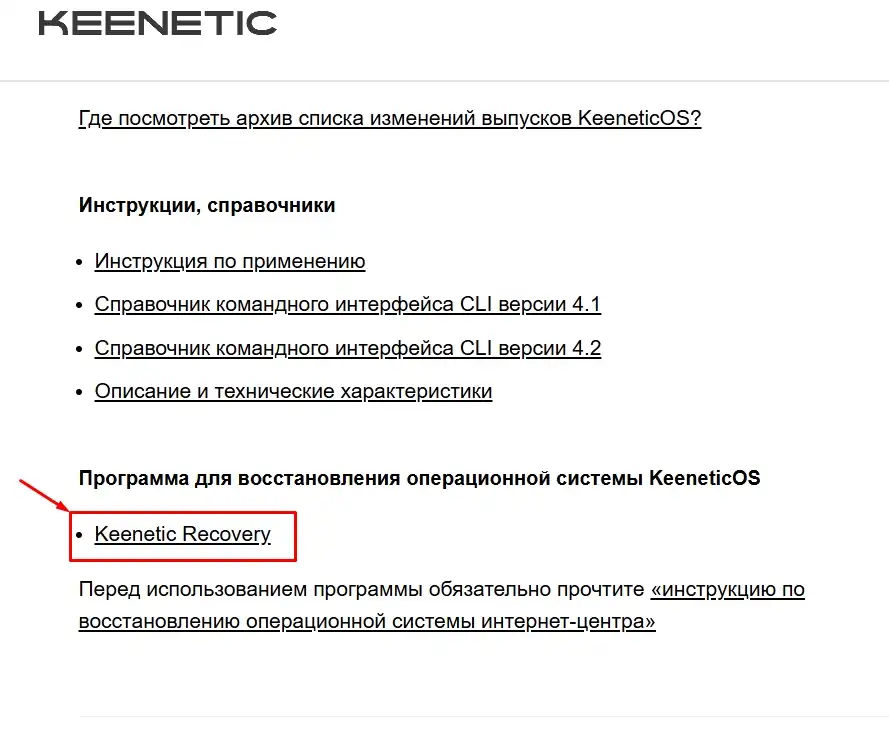The width and height of the screenshot is (889, 731).
Task: Open the KeeneticOS changelog archive link
Action: [389, 117]
